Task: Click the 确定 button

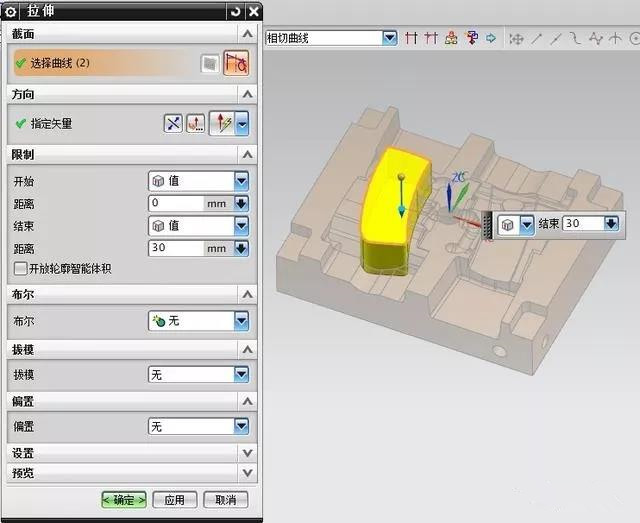Action: click(124, 499)
